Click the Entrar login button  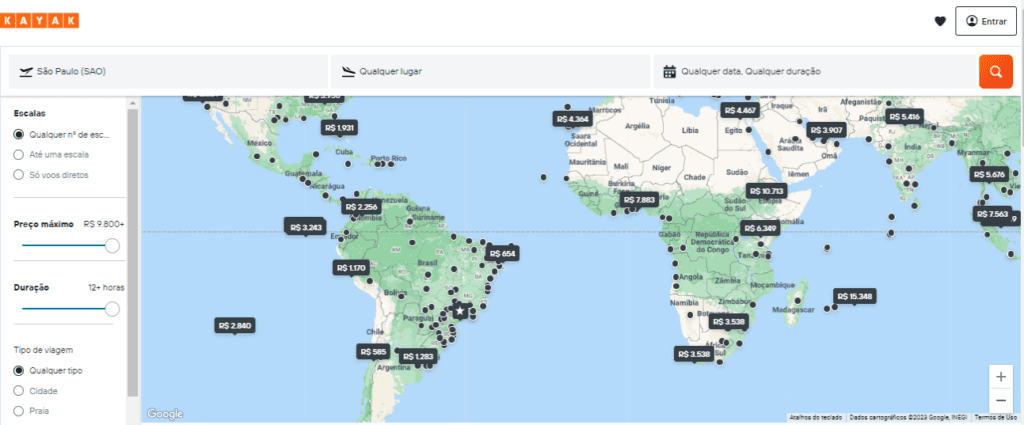(985, 21)
